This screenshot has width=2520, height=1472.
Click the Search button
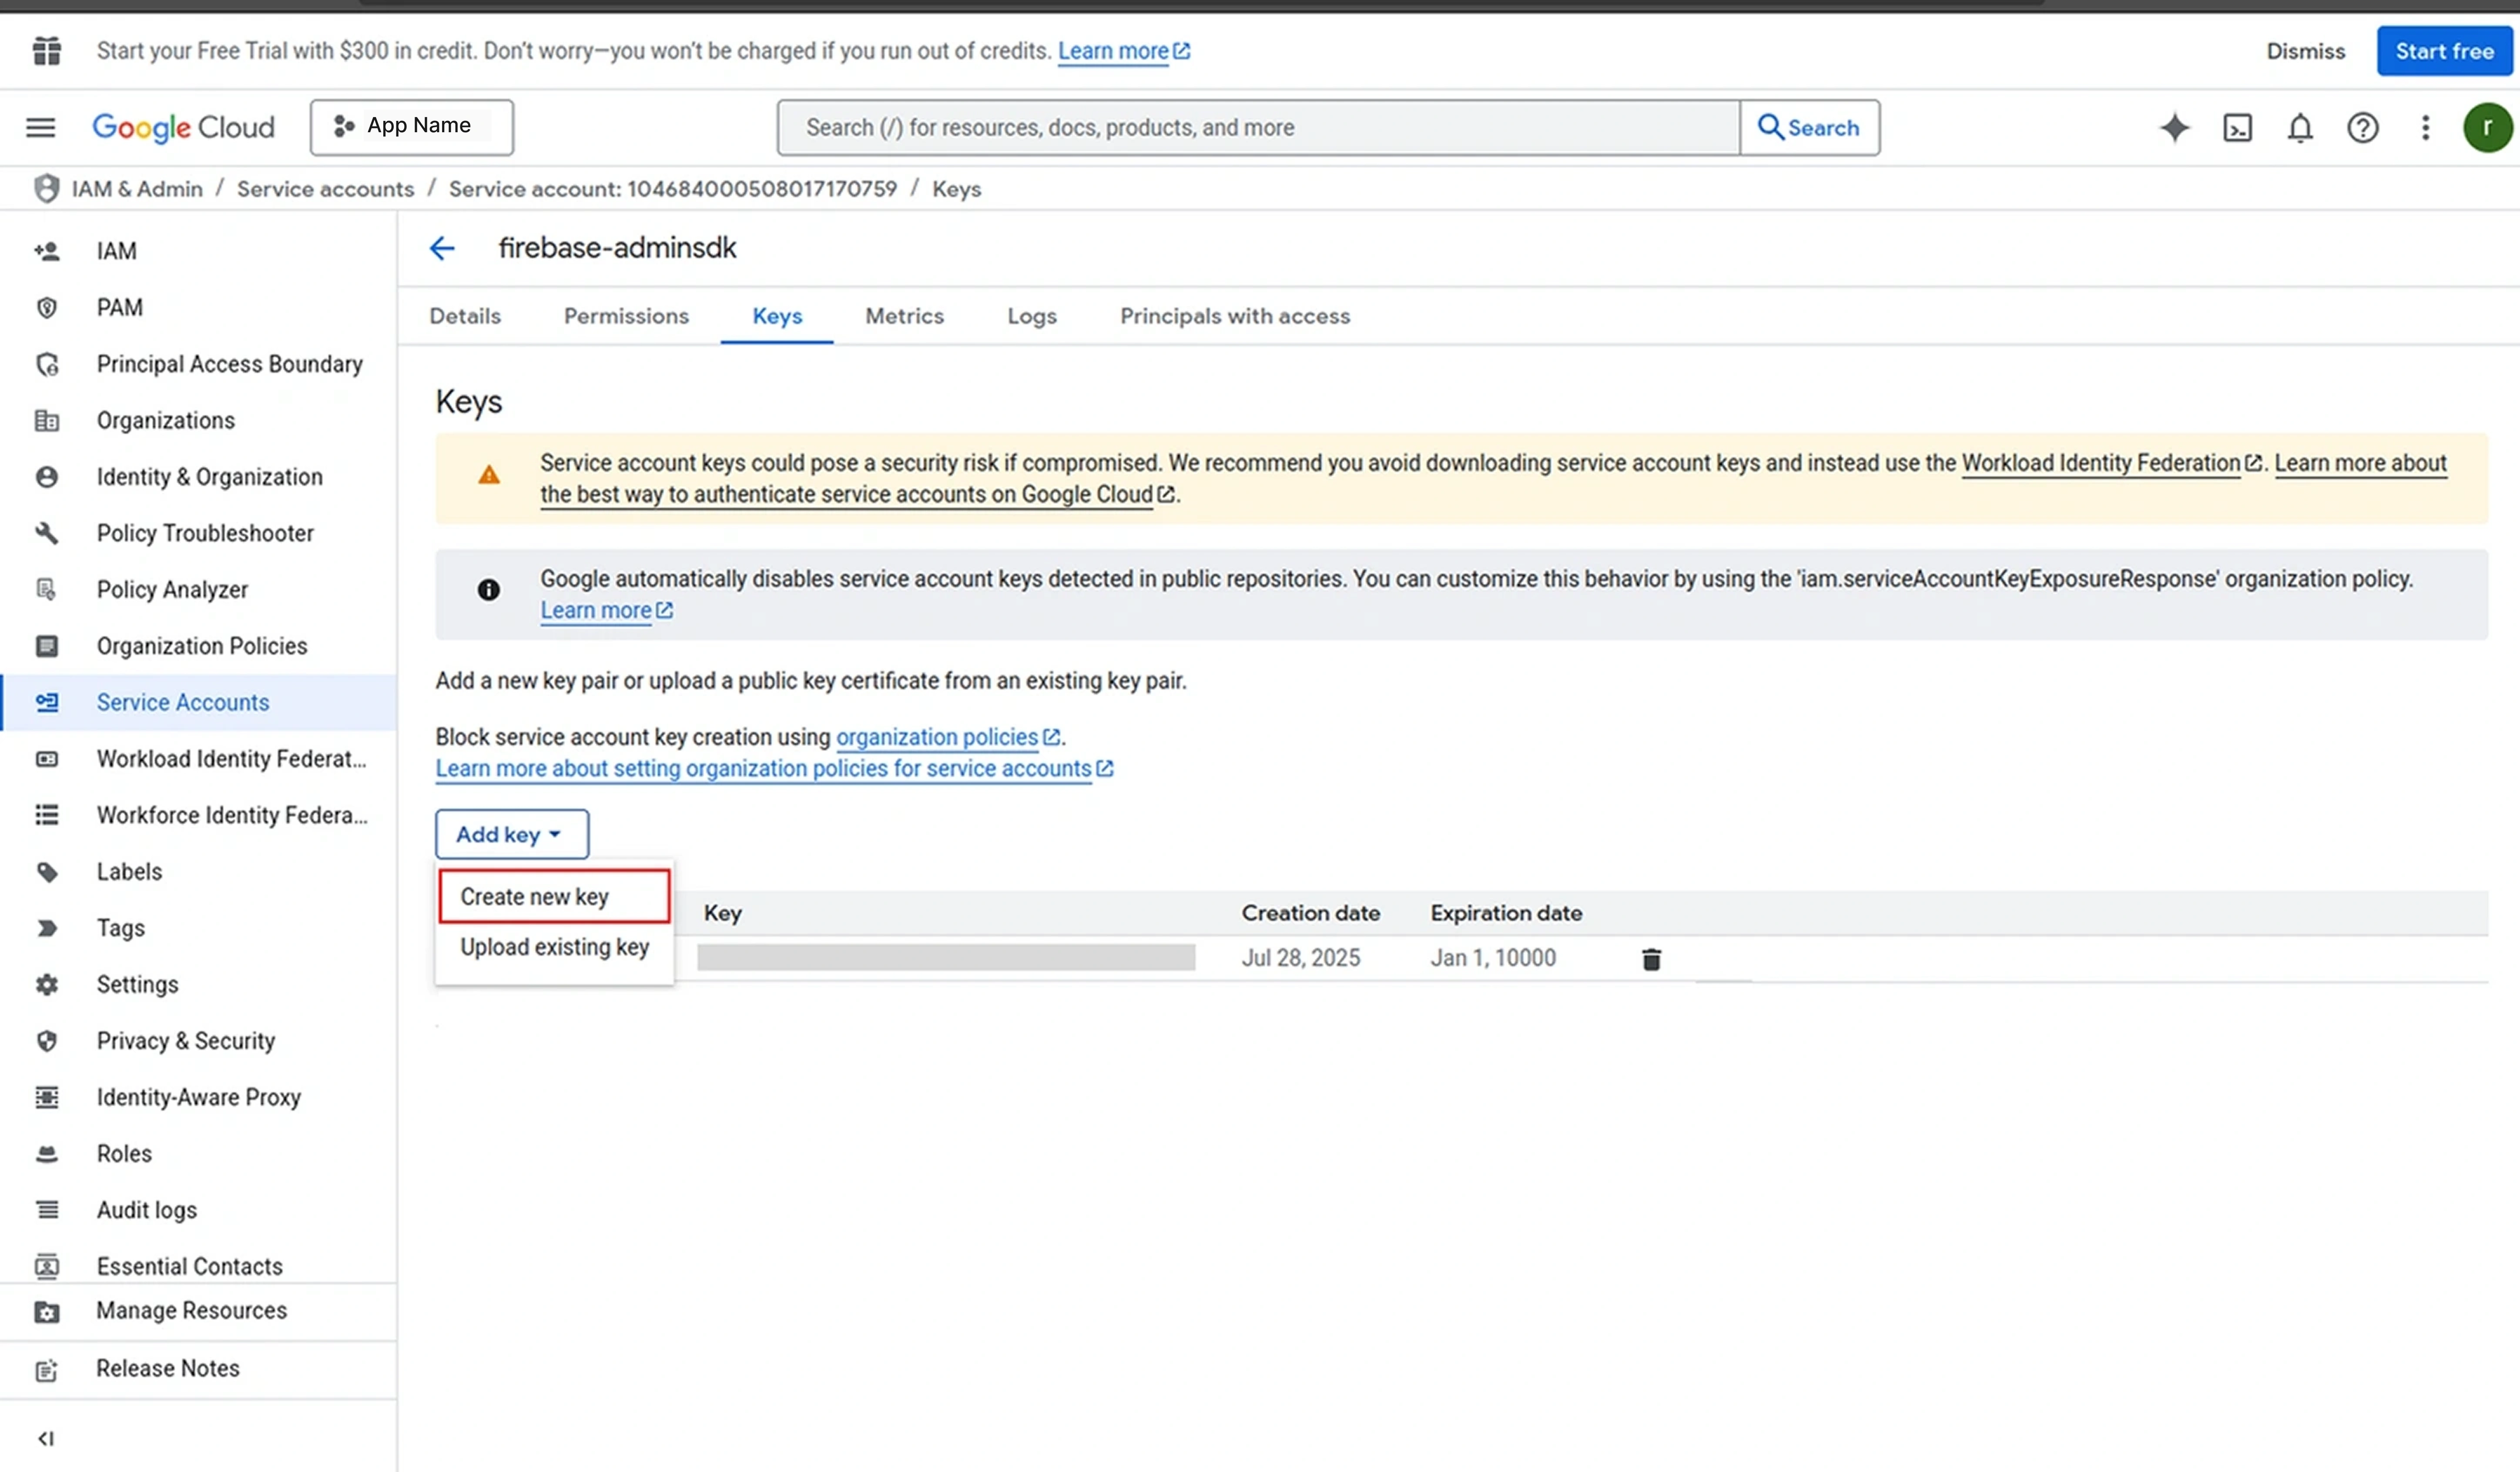pos(1809,127)
